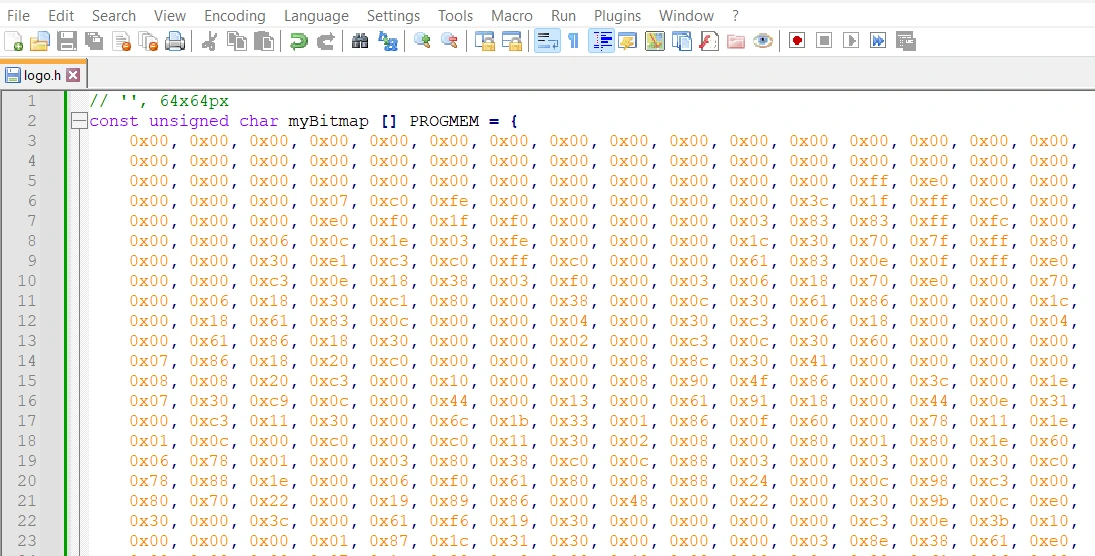Image resolution: width=1095 pixels, height=556 pixels.
Task: Open the Language menu
Action: (316, 15)
